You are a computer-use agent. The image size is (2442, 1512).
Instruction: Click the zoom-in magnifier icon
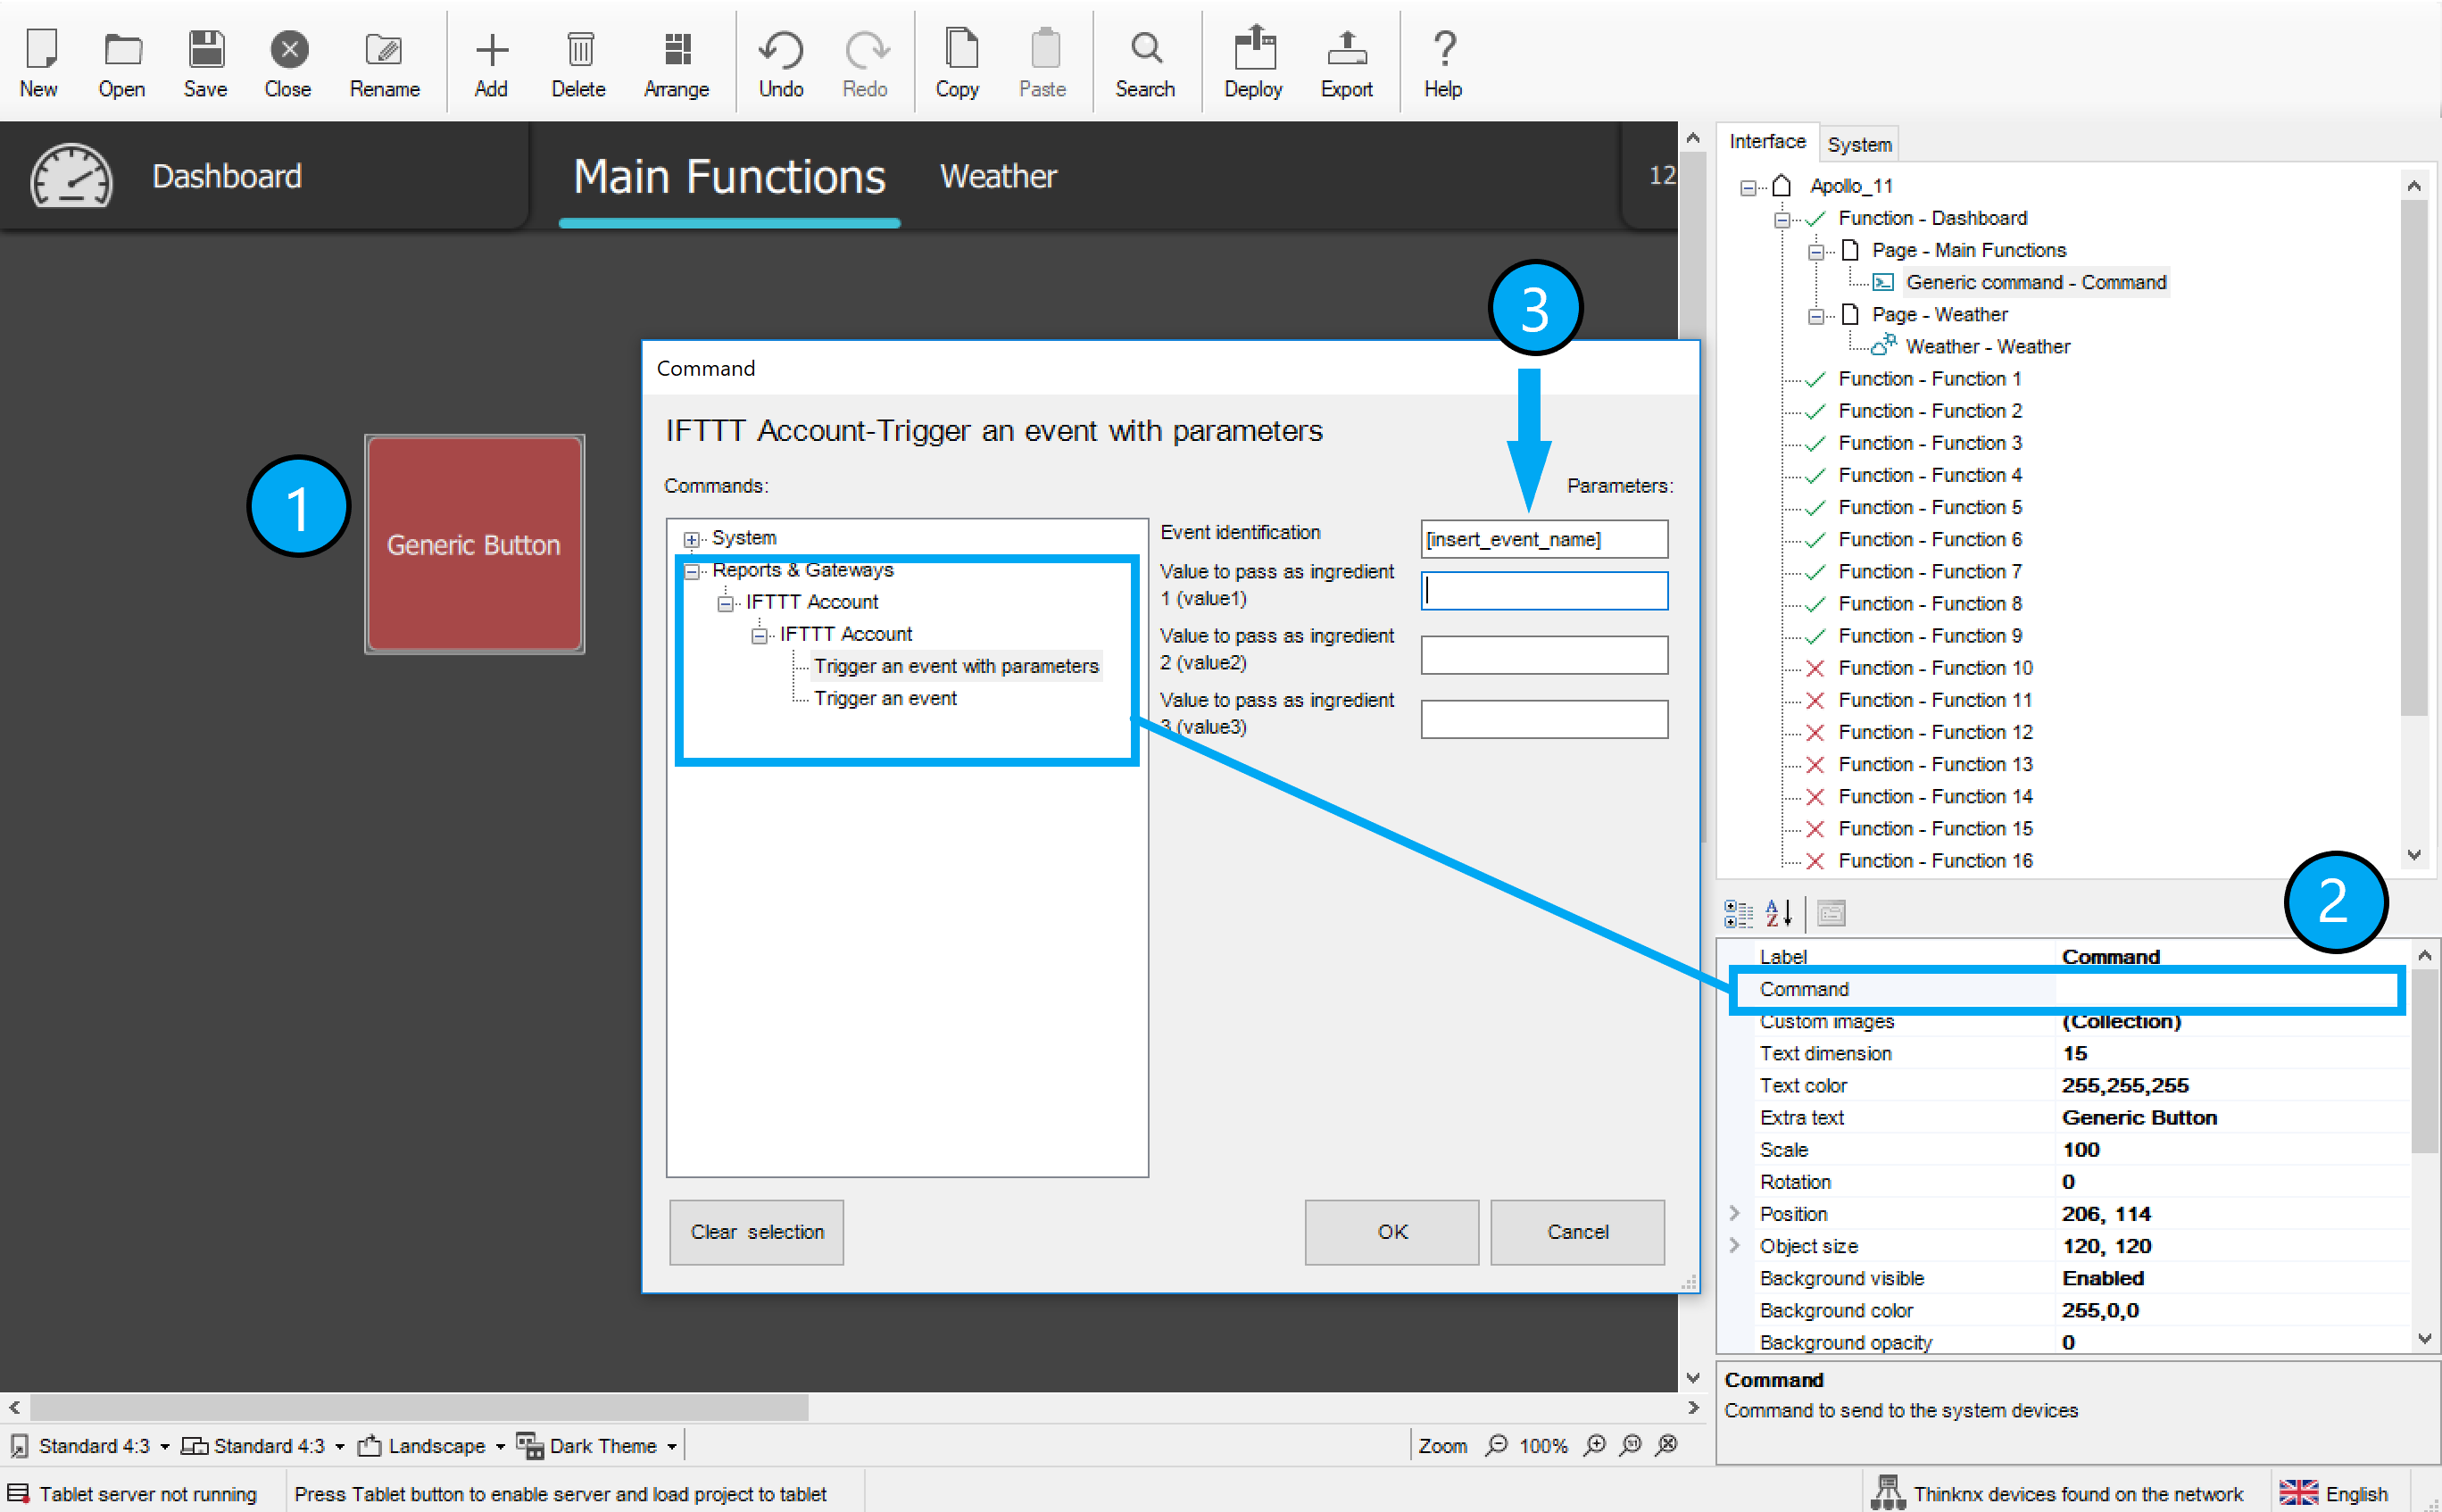point(1595,1445)
